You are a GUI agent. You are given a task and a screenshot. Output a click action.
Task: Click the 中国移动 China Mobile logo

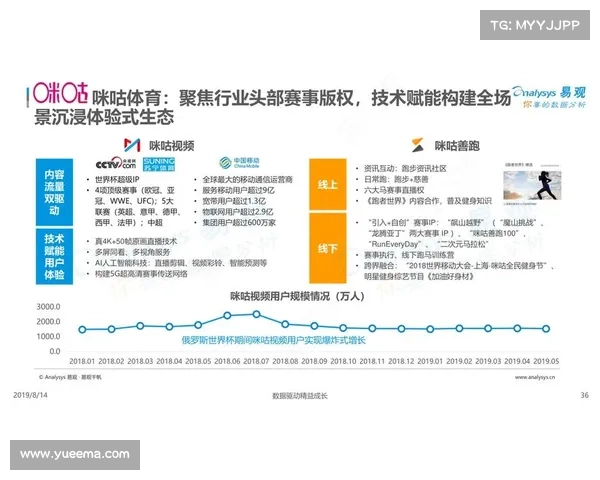click(240, 163)
